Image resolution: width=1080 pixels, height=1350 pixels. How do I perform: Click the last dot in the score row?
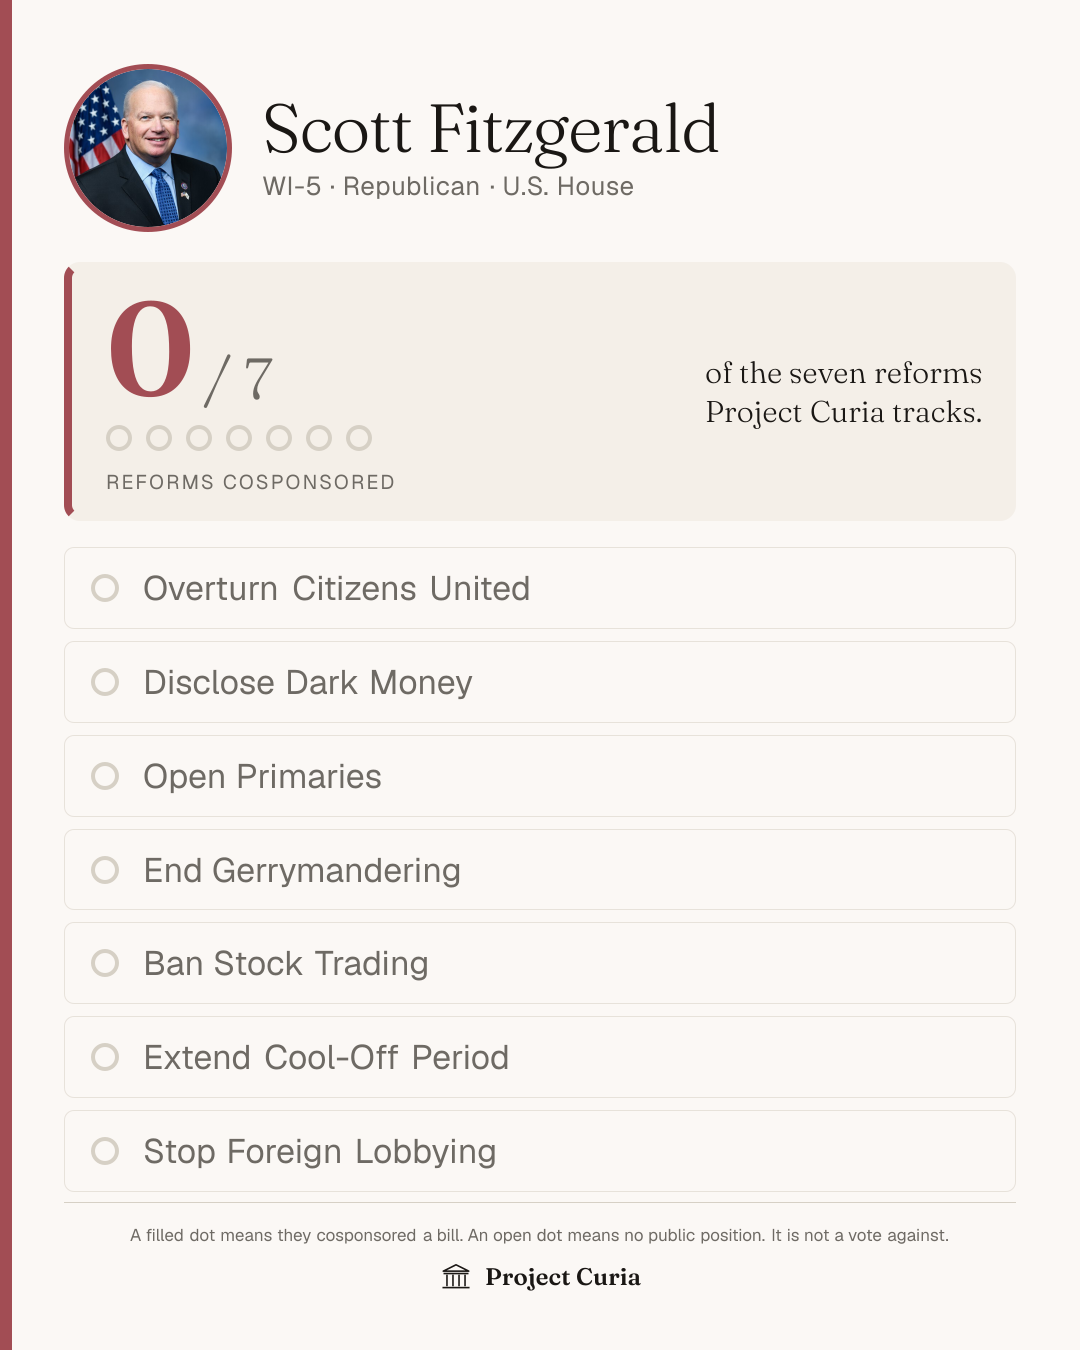click(x=359, y=438)
